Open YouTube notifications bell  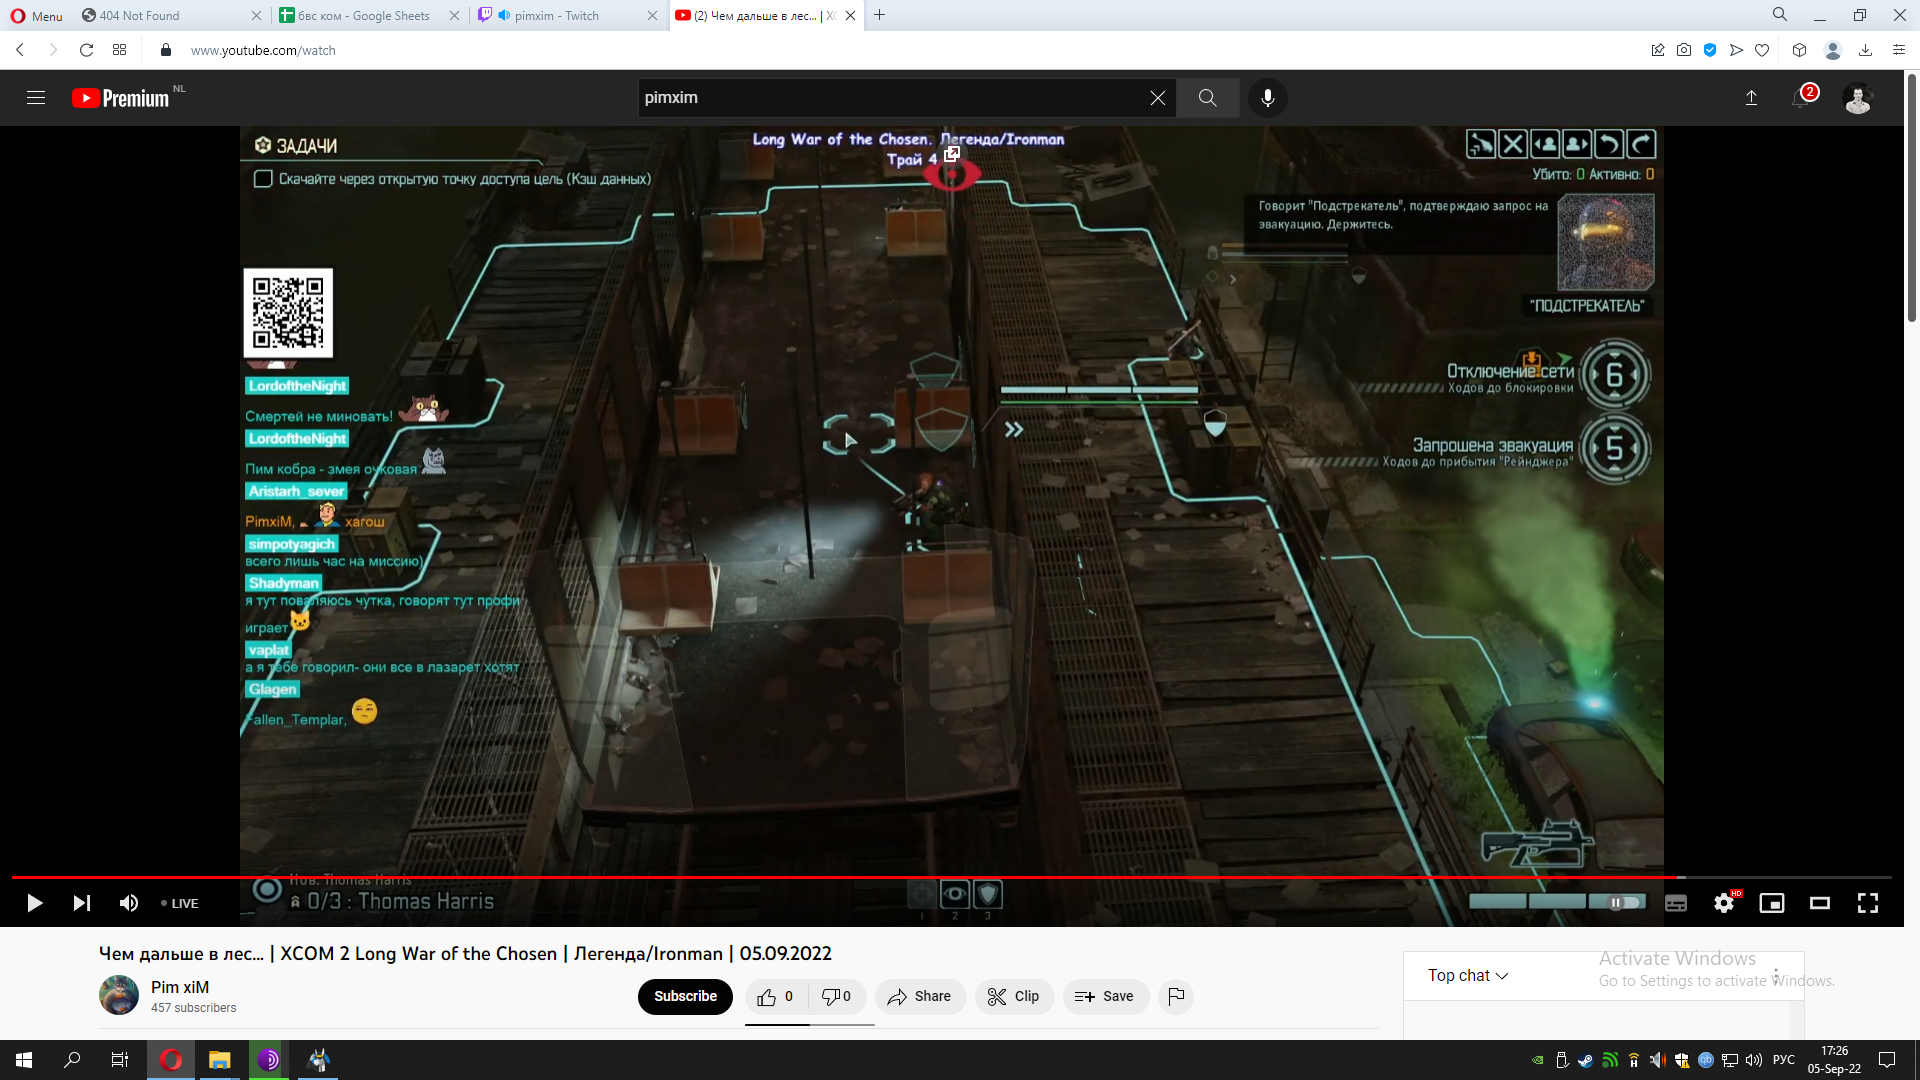click(1801, 98)
